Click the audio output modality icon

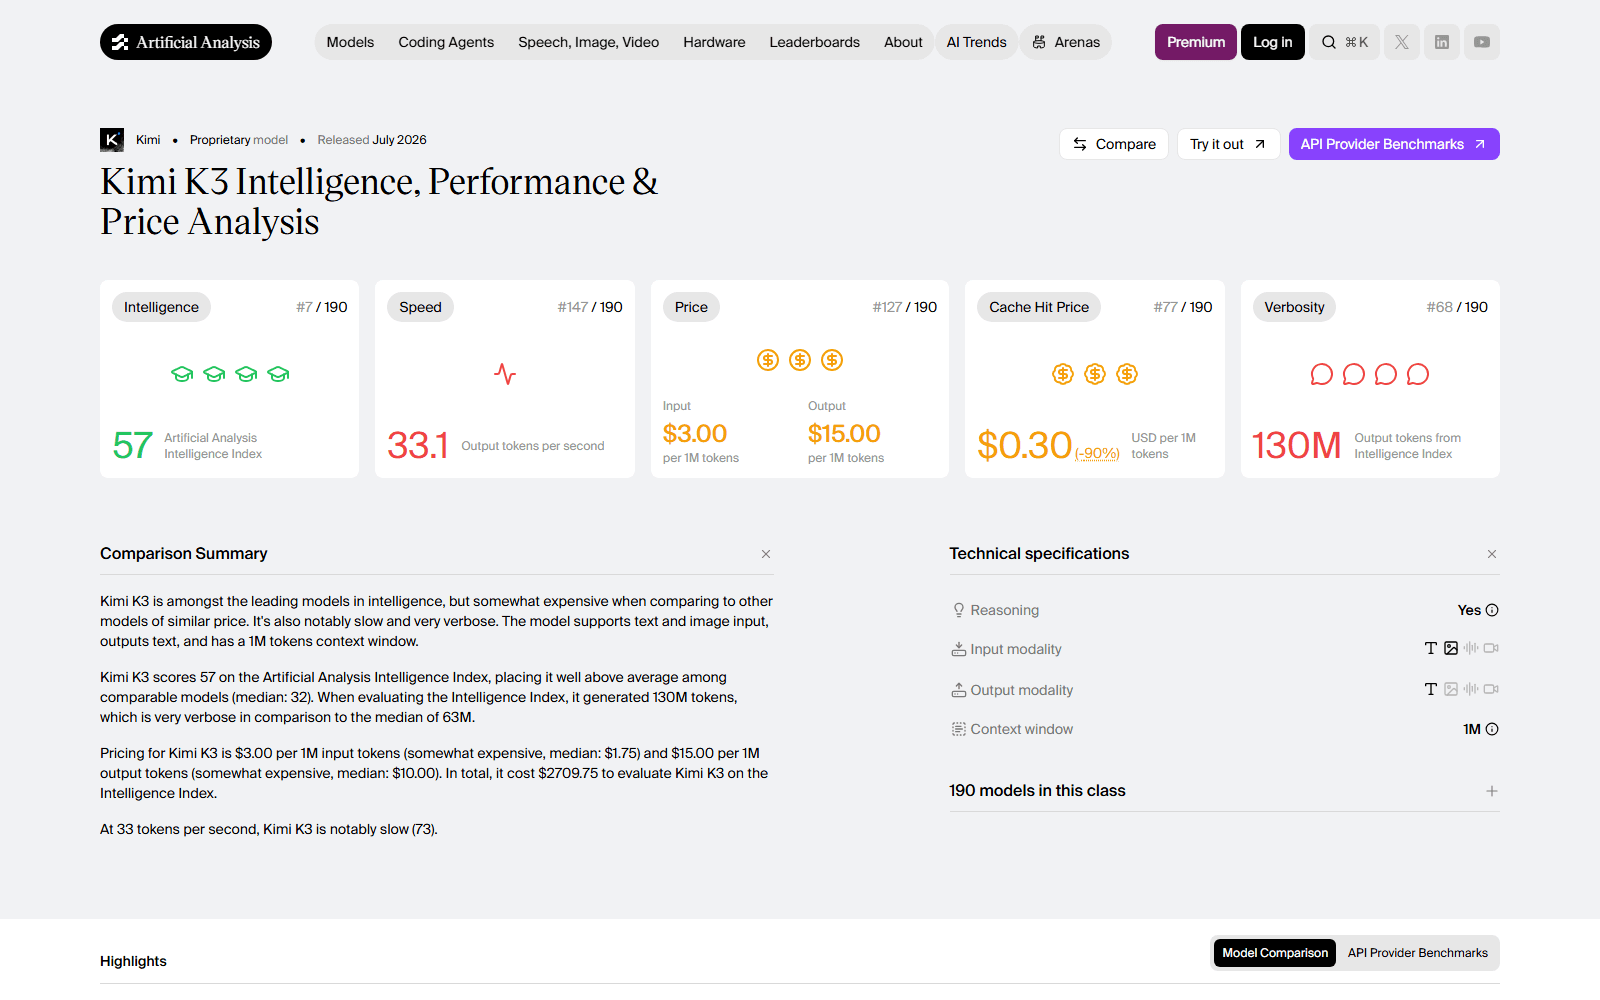click(x=1471, y=689)
